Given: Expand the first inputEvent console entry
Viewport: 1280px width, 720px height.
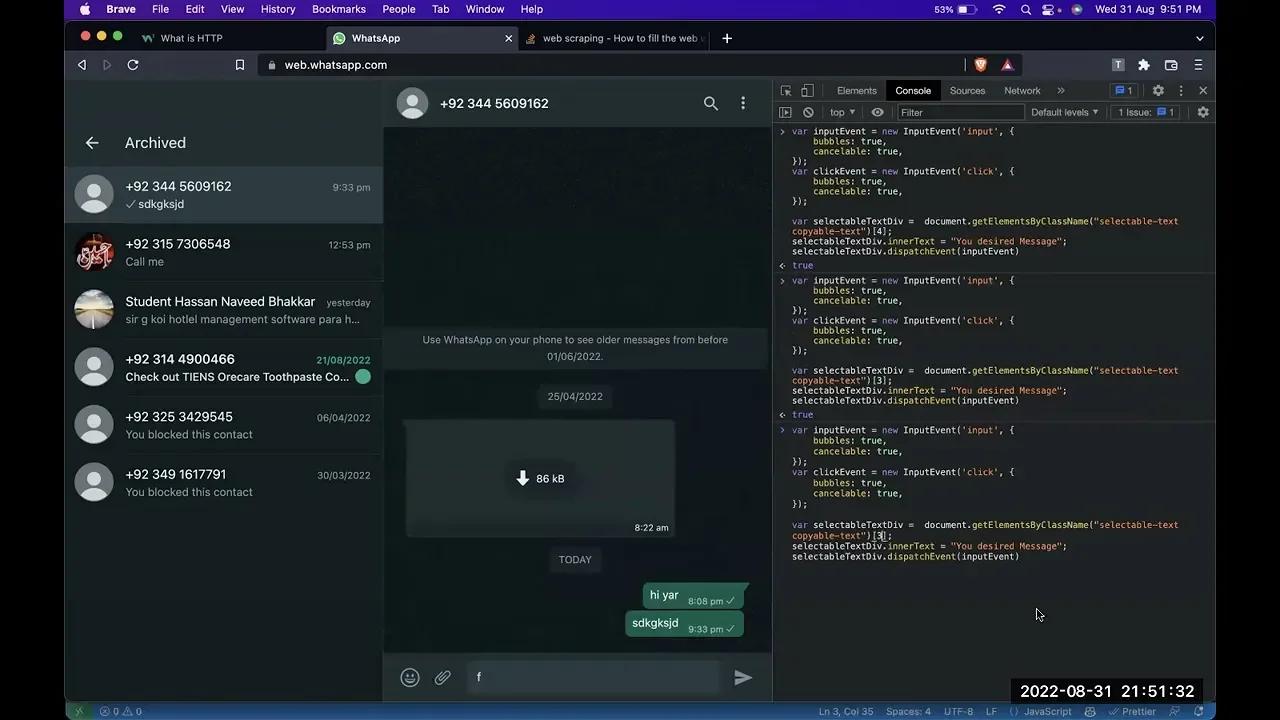Looking at the screenshot, I should point(782,131).
